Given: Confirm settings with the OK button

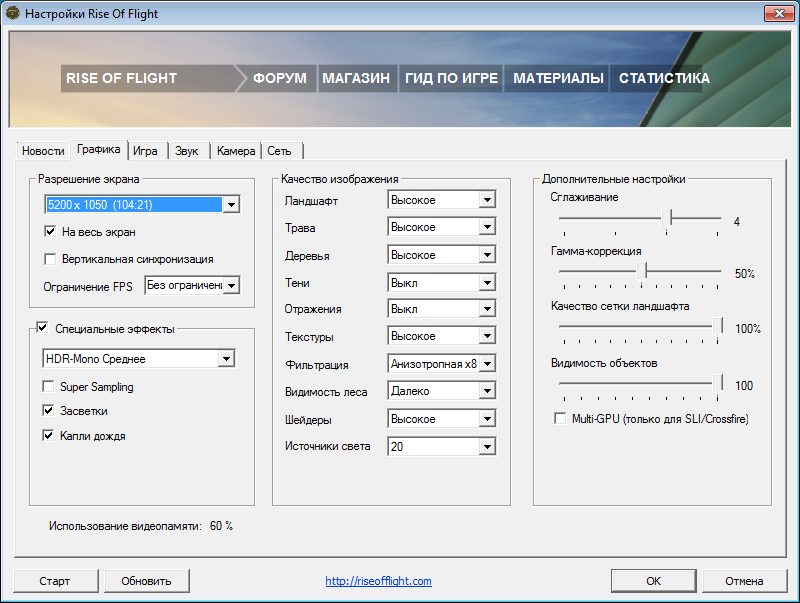Looking at the screenshot, I should [x=654, y=581].
